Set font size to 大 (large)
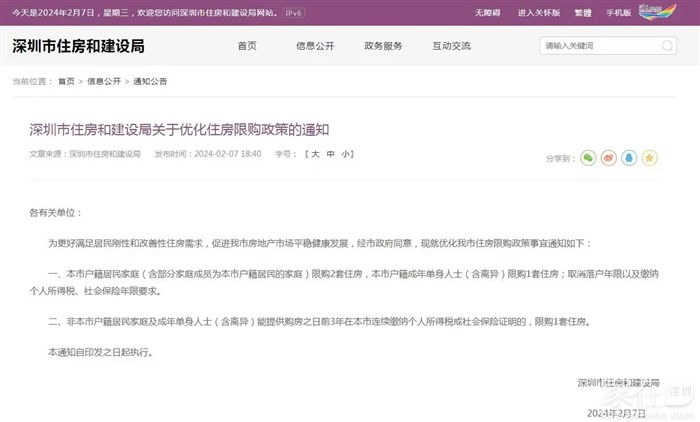This screenshot has height=422, width=700. 314,155
